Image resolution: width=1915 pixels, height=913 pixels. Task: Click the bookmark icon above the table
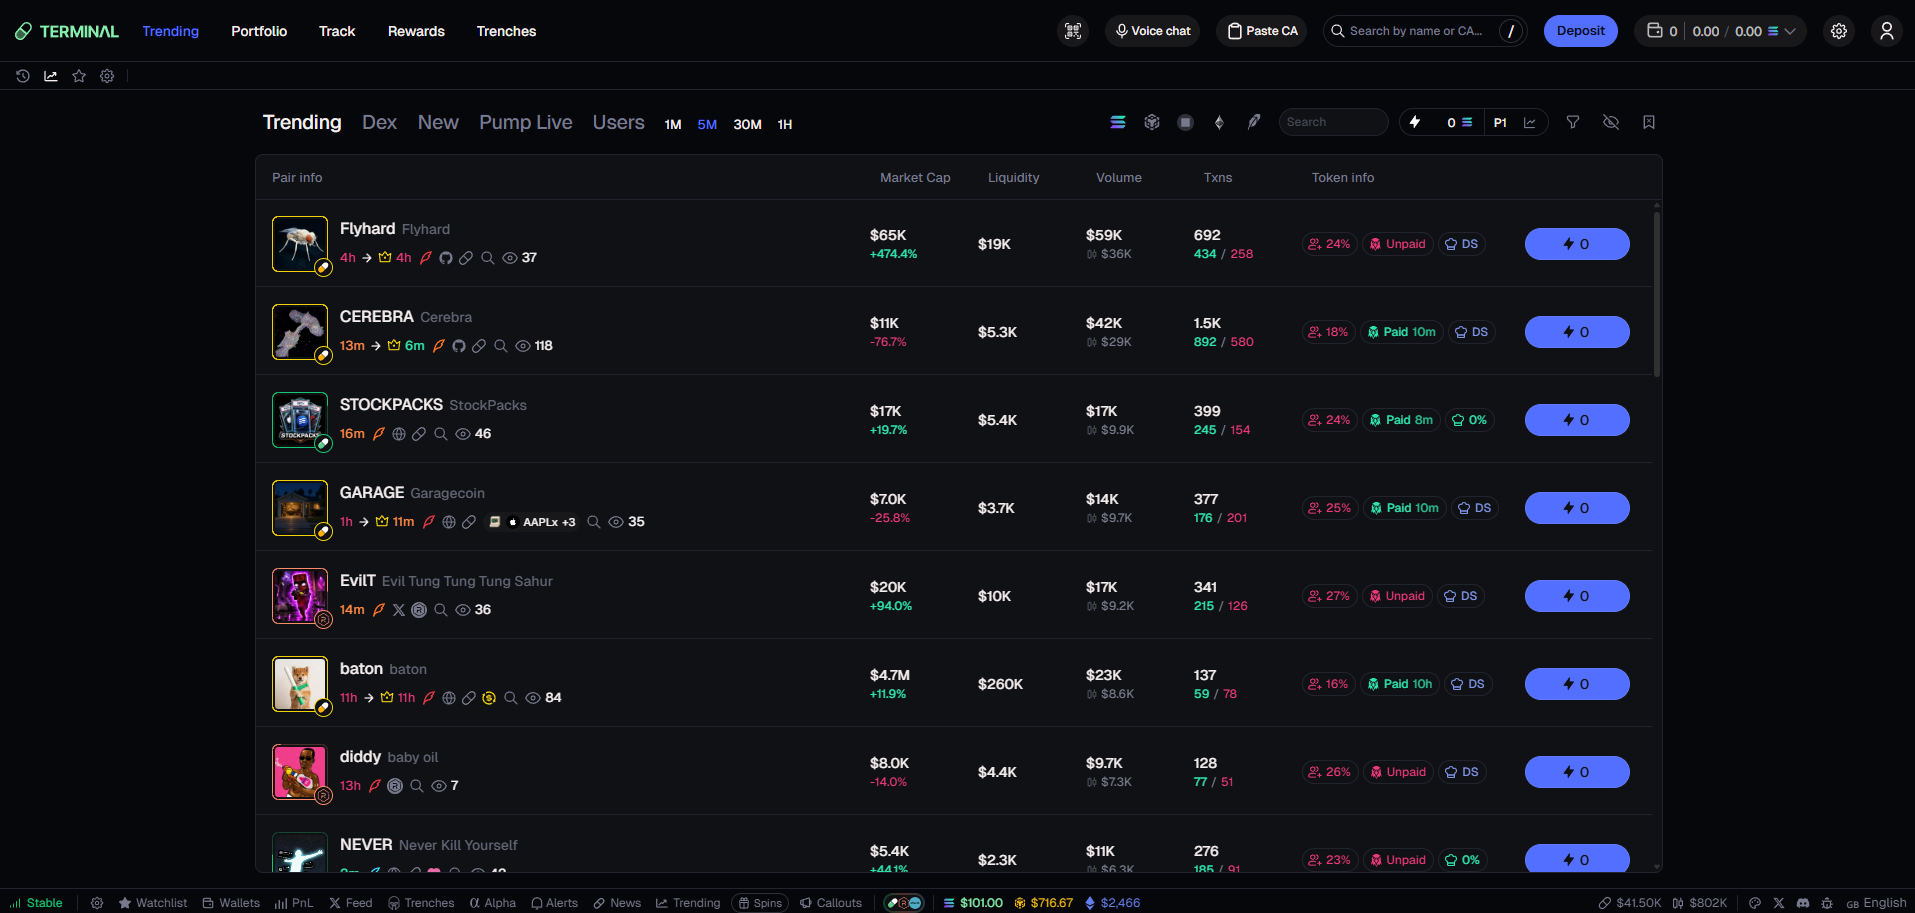pos(1649,122)
